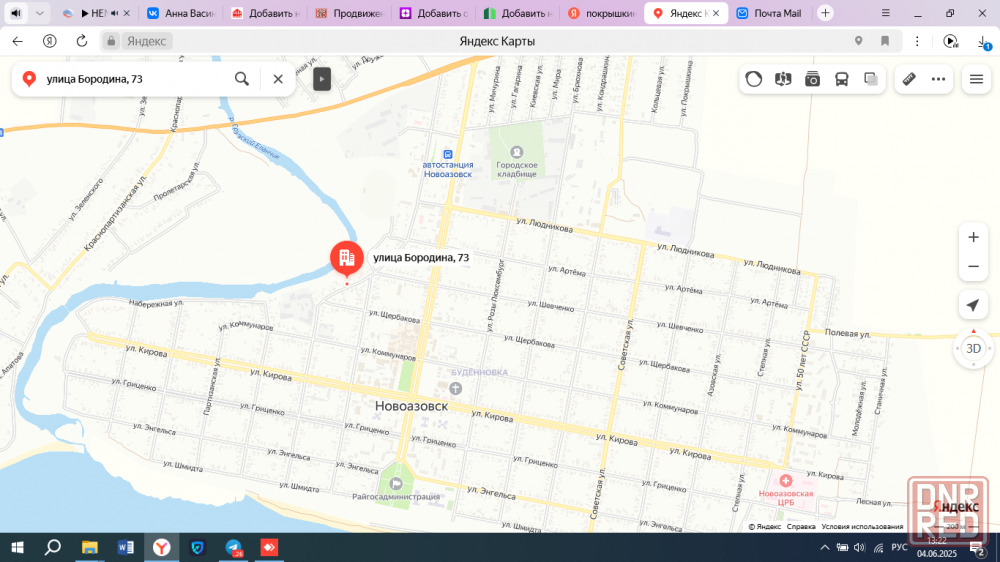Image resolution: width=1000 pixels, height=562 pixels.
Task: Click the Городское кладбище marker
Action: click(517, 152)
